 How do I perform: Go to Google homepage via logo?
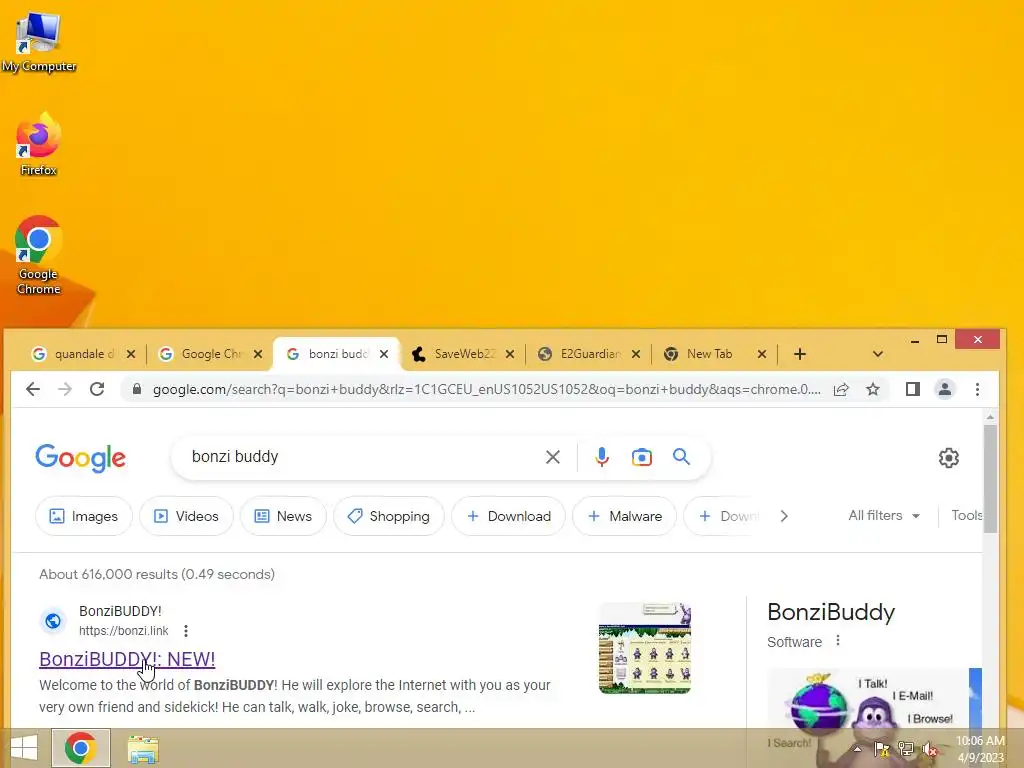(x=80, y=458)
